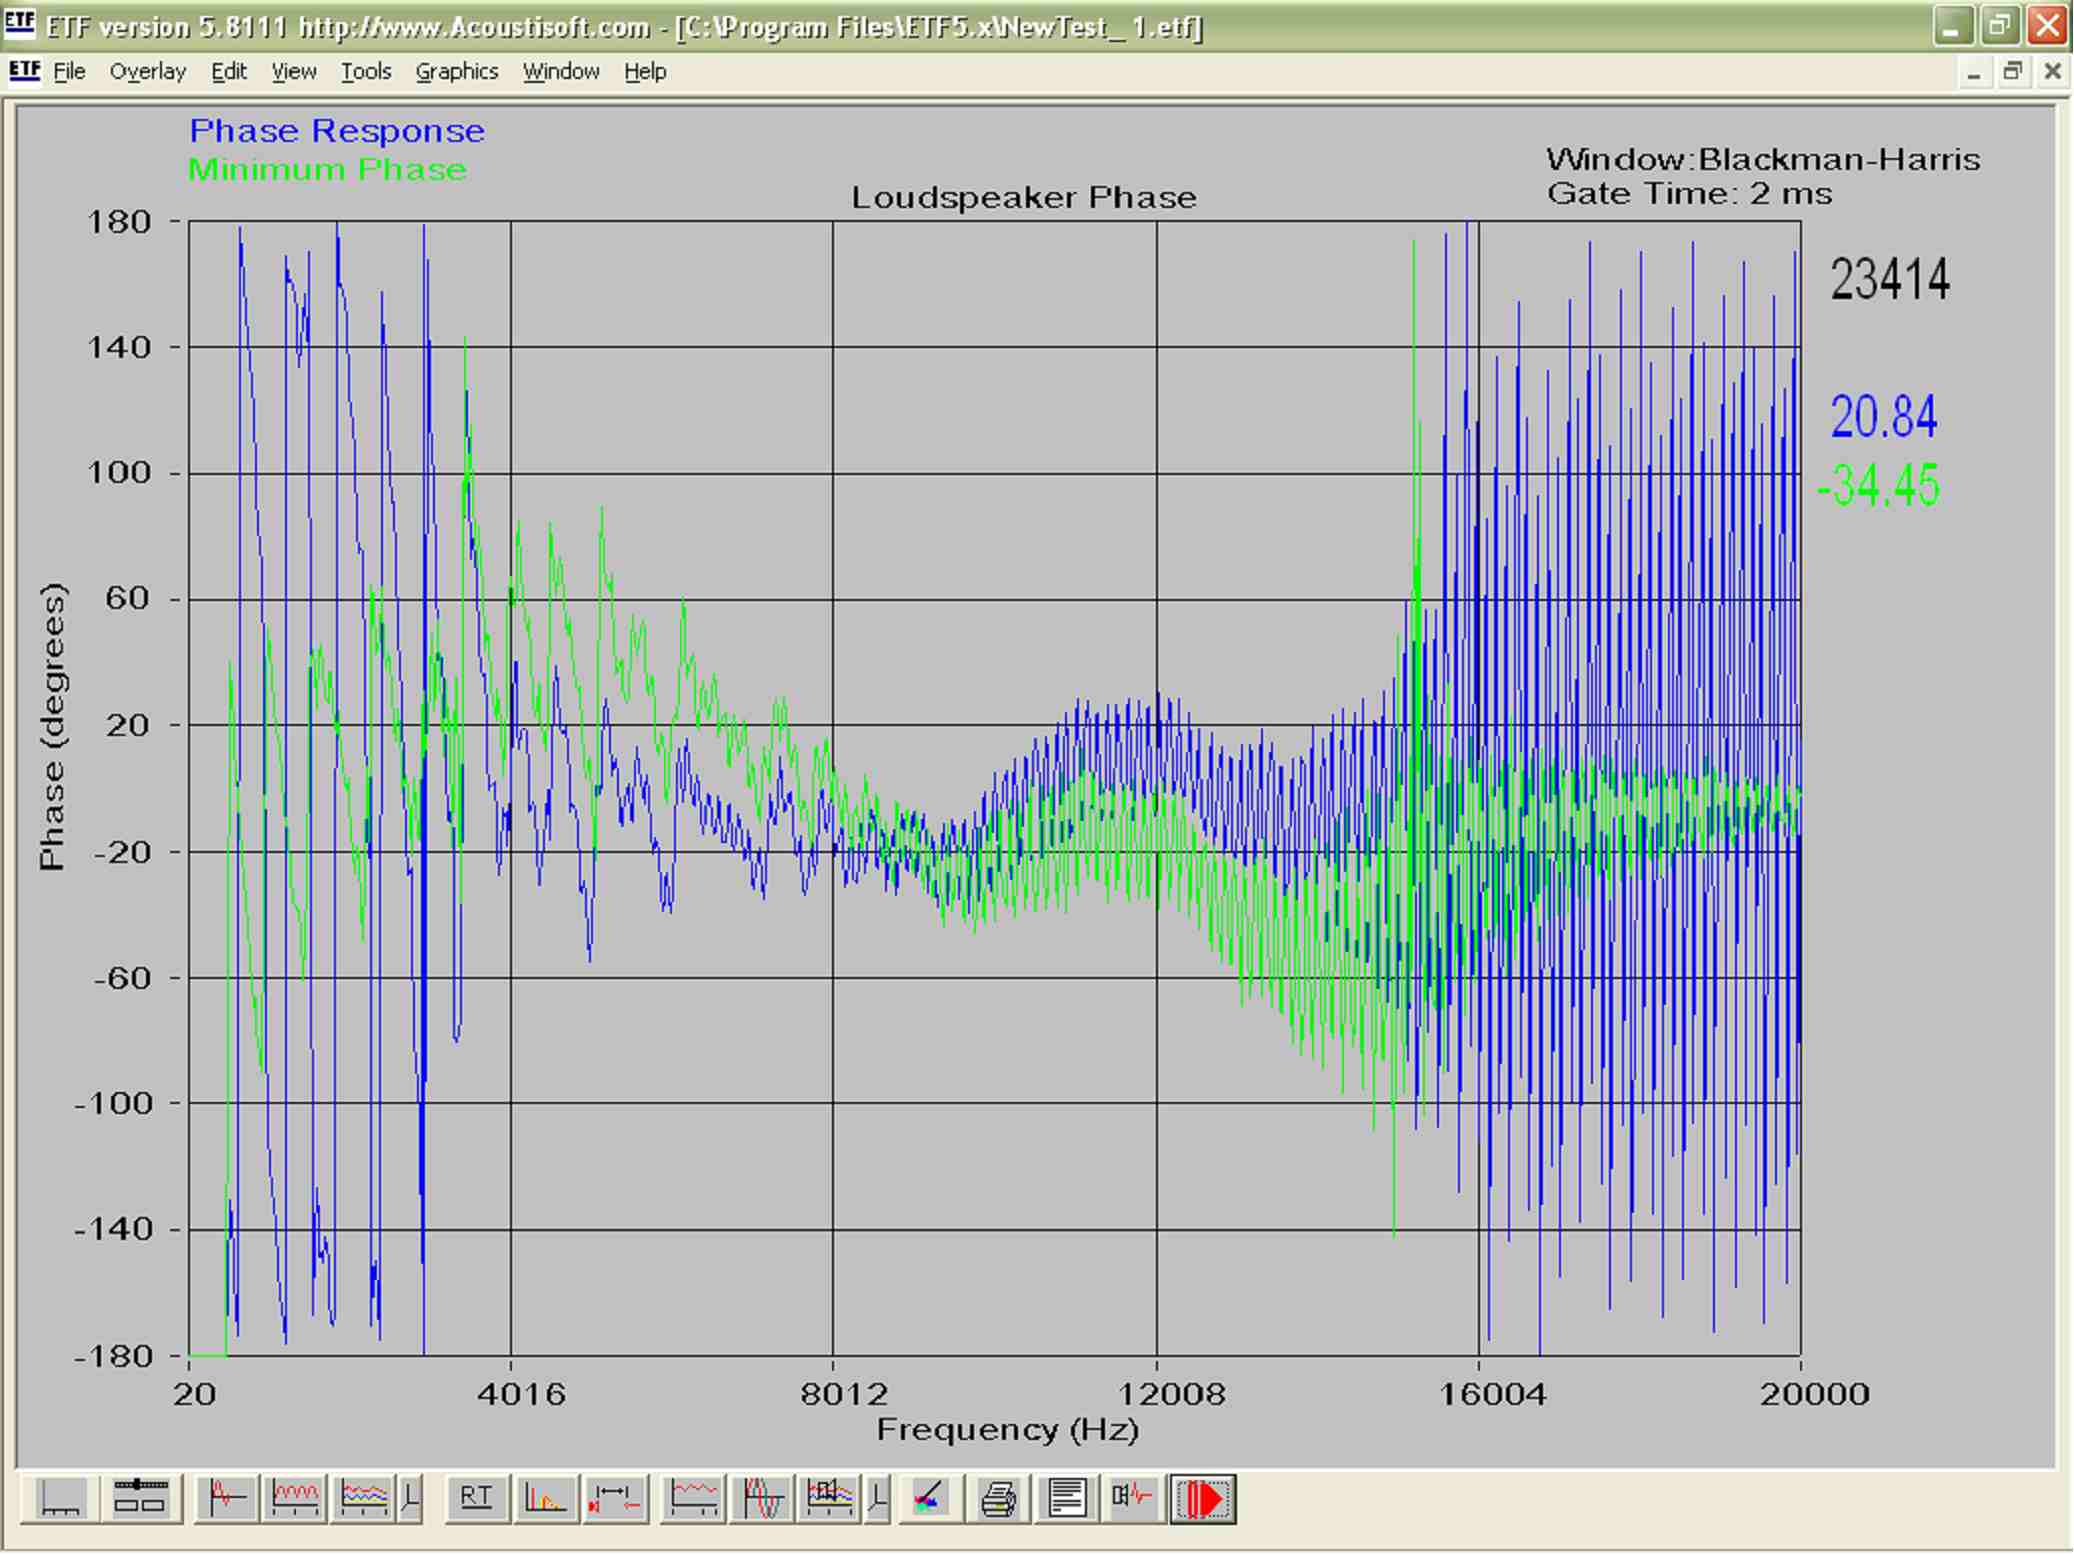Viewport: 2074px width, 1555px height.
Task: Click the printer icon
Action: click(x=998, y=1499)
